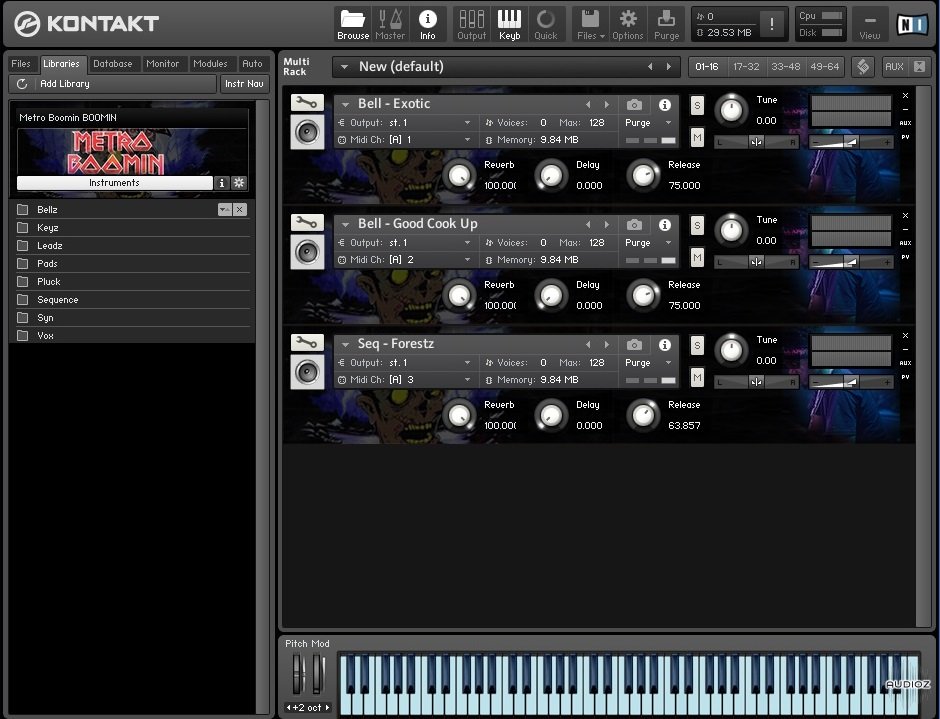
Task: Click the Purge icon in toolbar
Action: (x=666, y=24)
